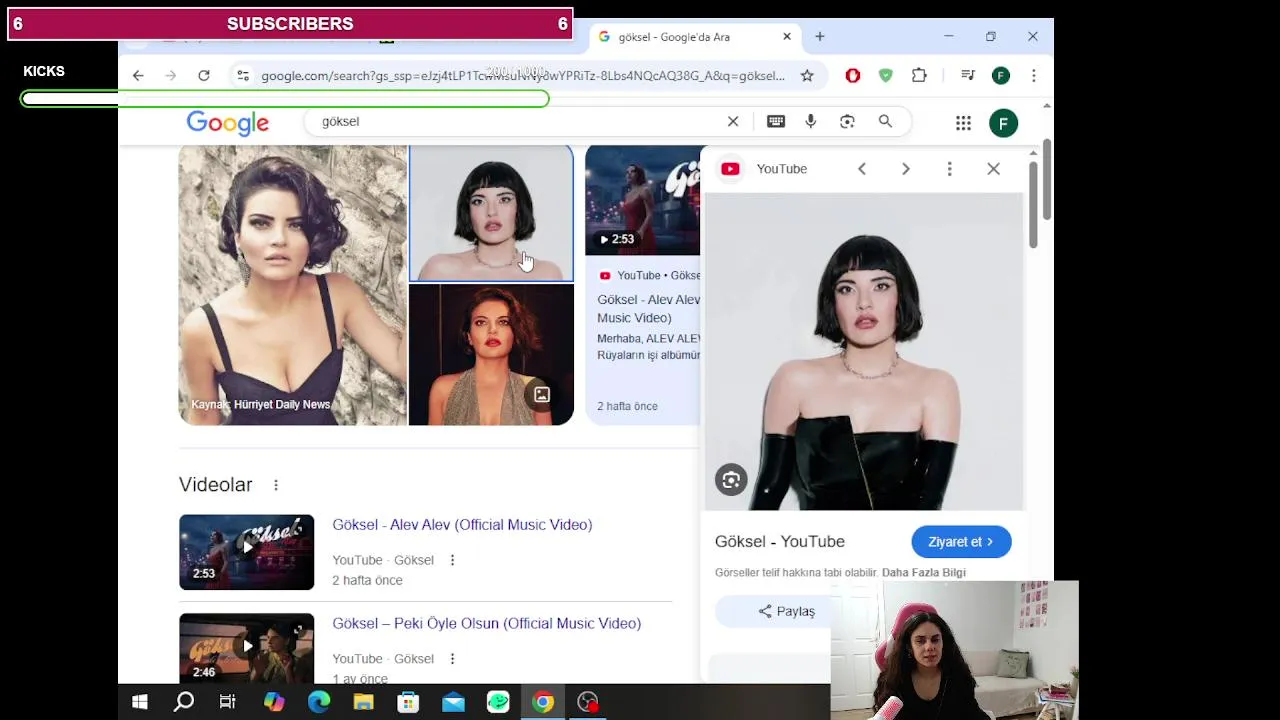The height and width of the screenshot is (720, 1280).
Task: Open Göksel - Alev Alev card title
Action: coord(649,309)
